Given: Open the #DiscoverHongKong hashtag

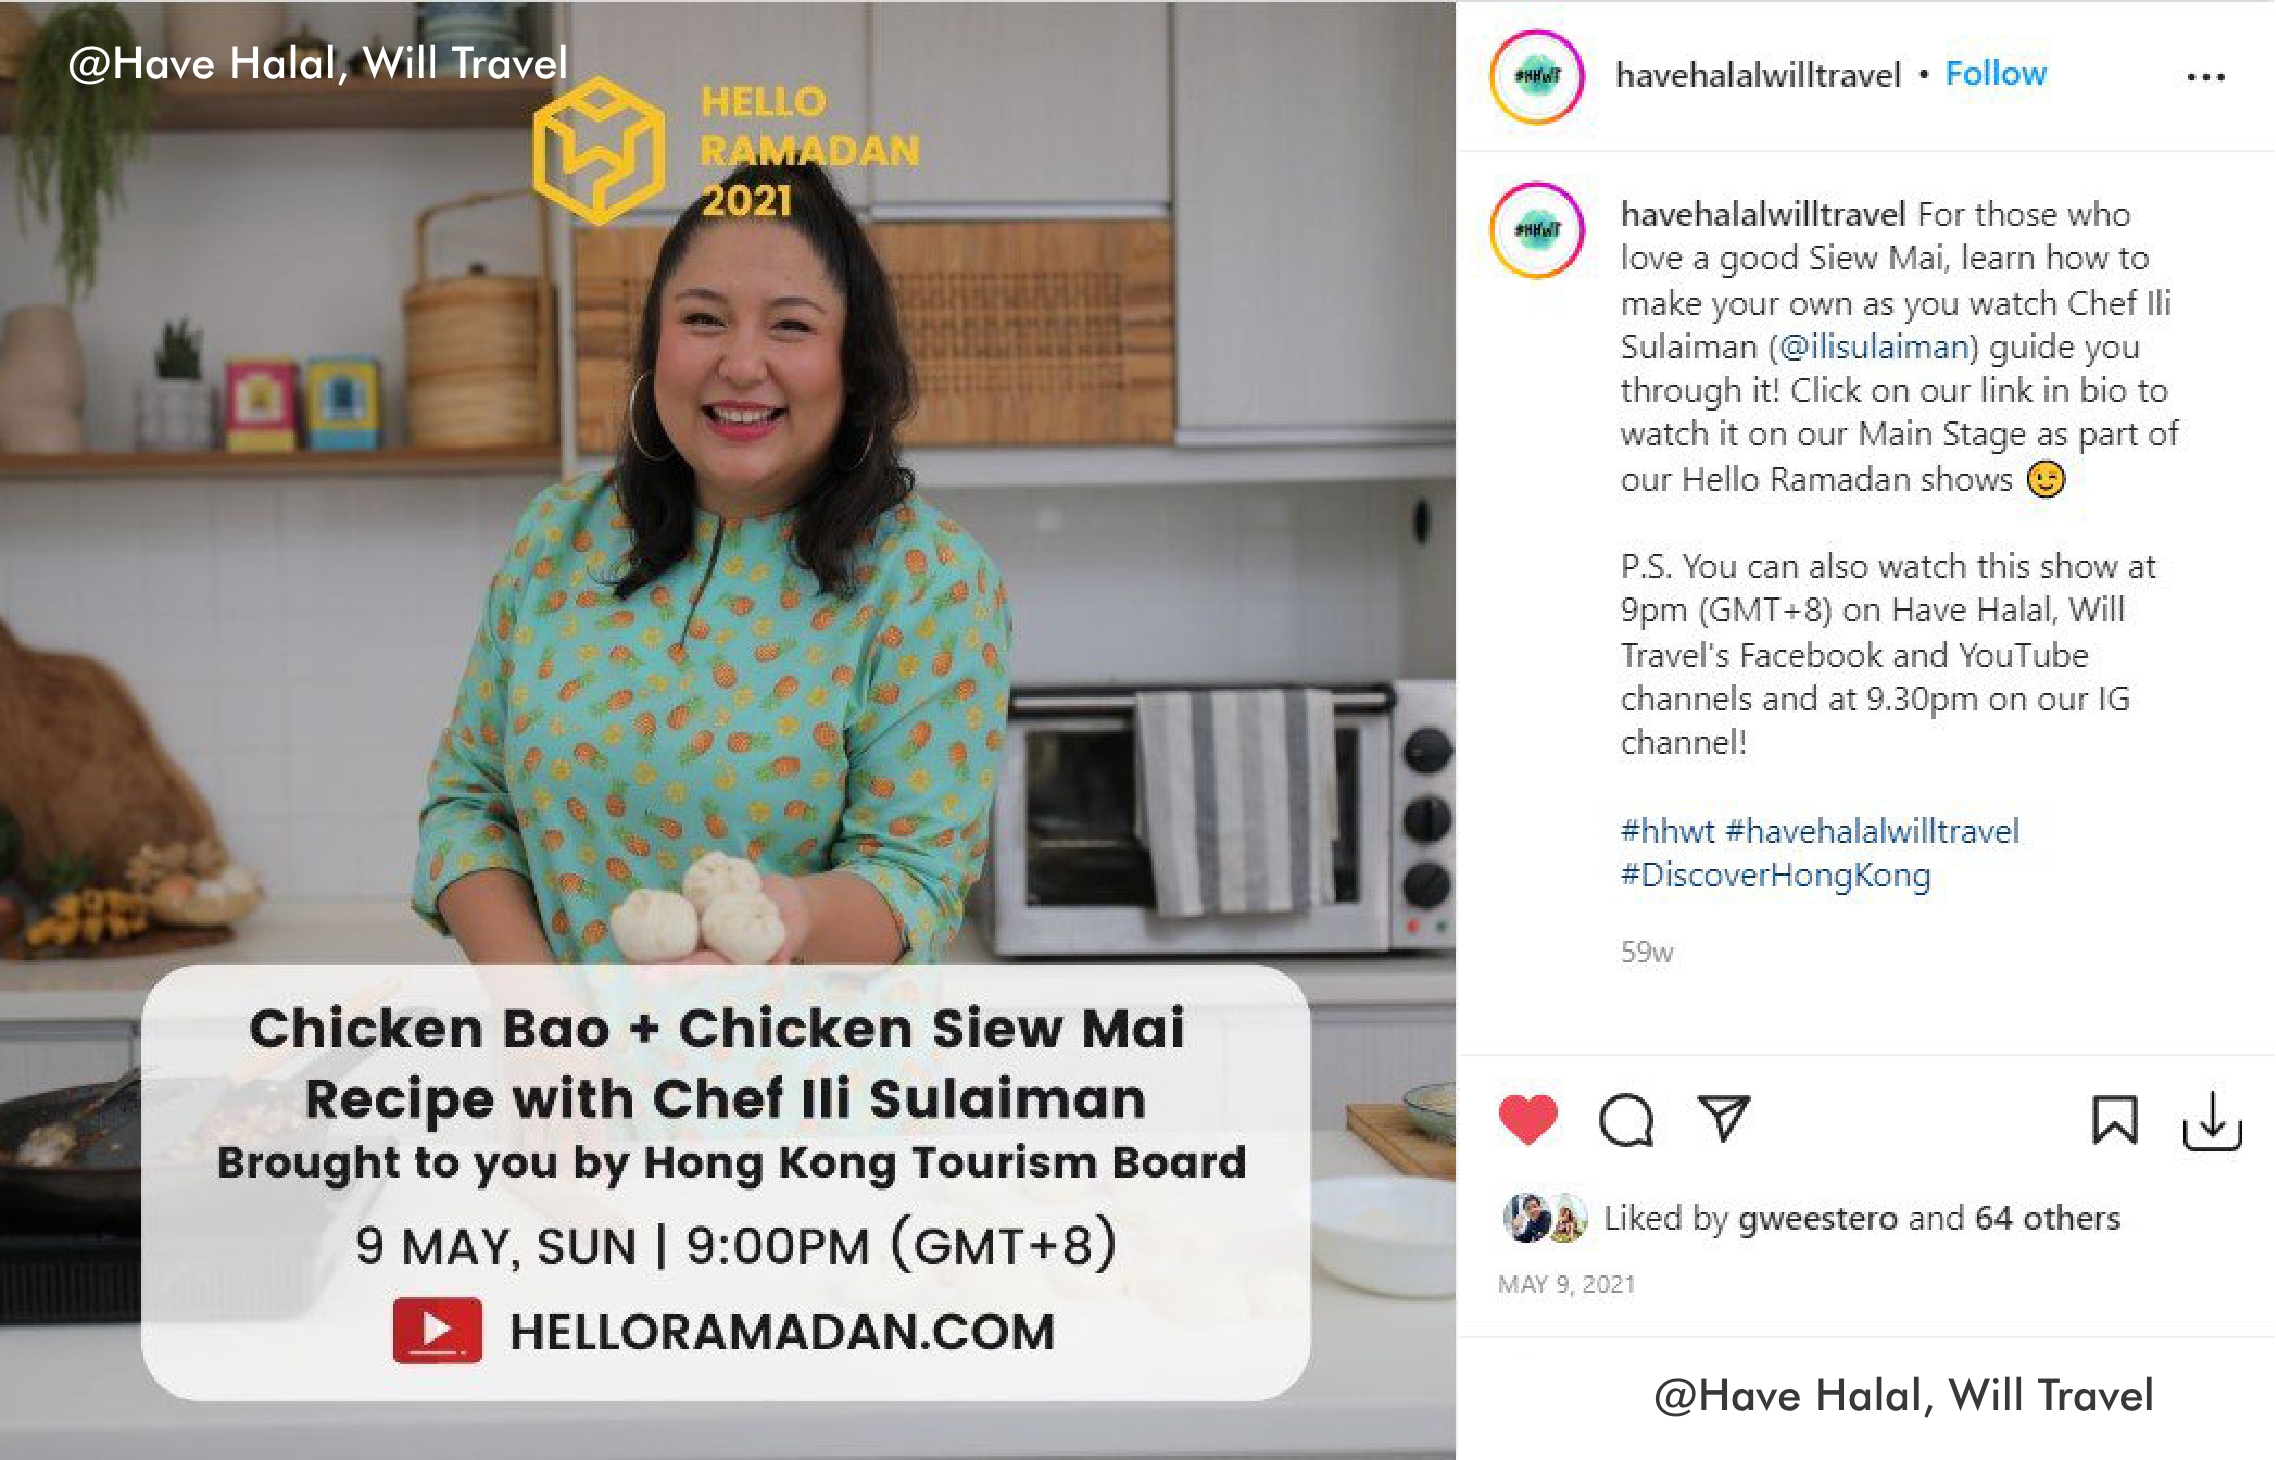Looking at the screenshot, I should click(1775, 875).
